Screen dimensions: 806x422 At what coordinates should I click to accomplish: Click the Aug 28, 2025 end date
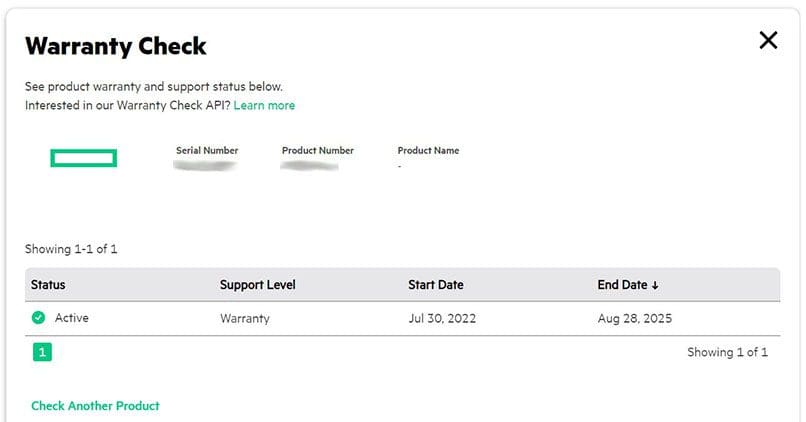point(634,319)
